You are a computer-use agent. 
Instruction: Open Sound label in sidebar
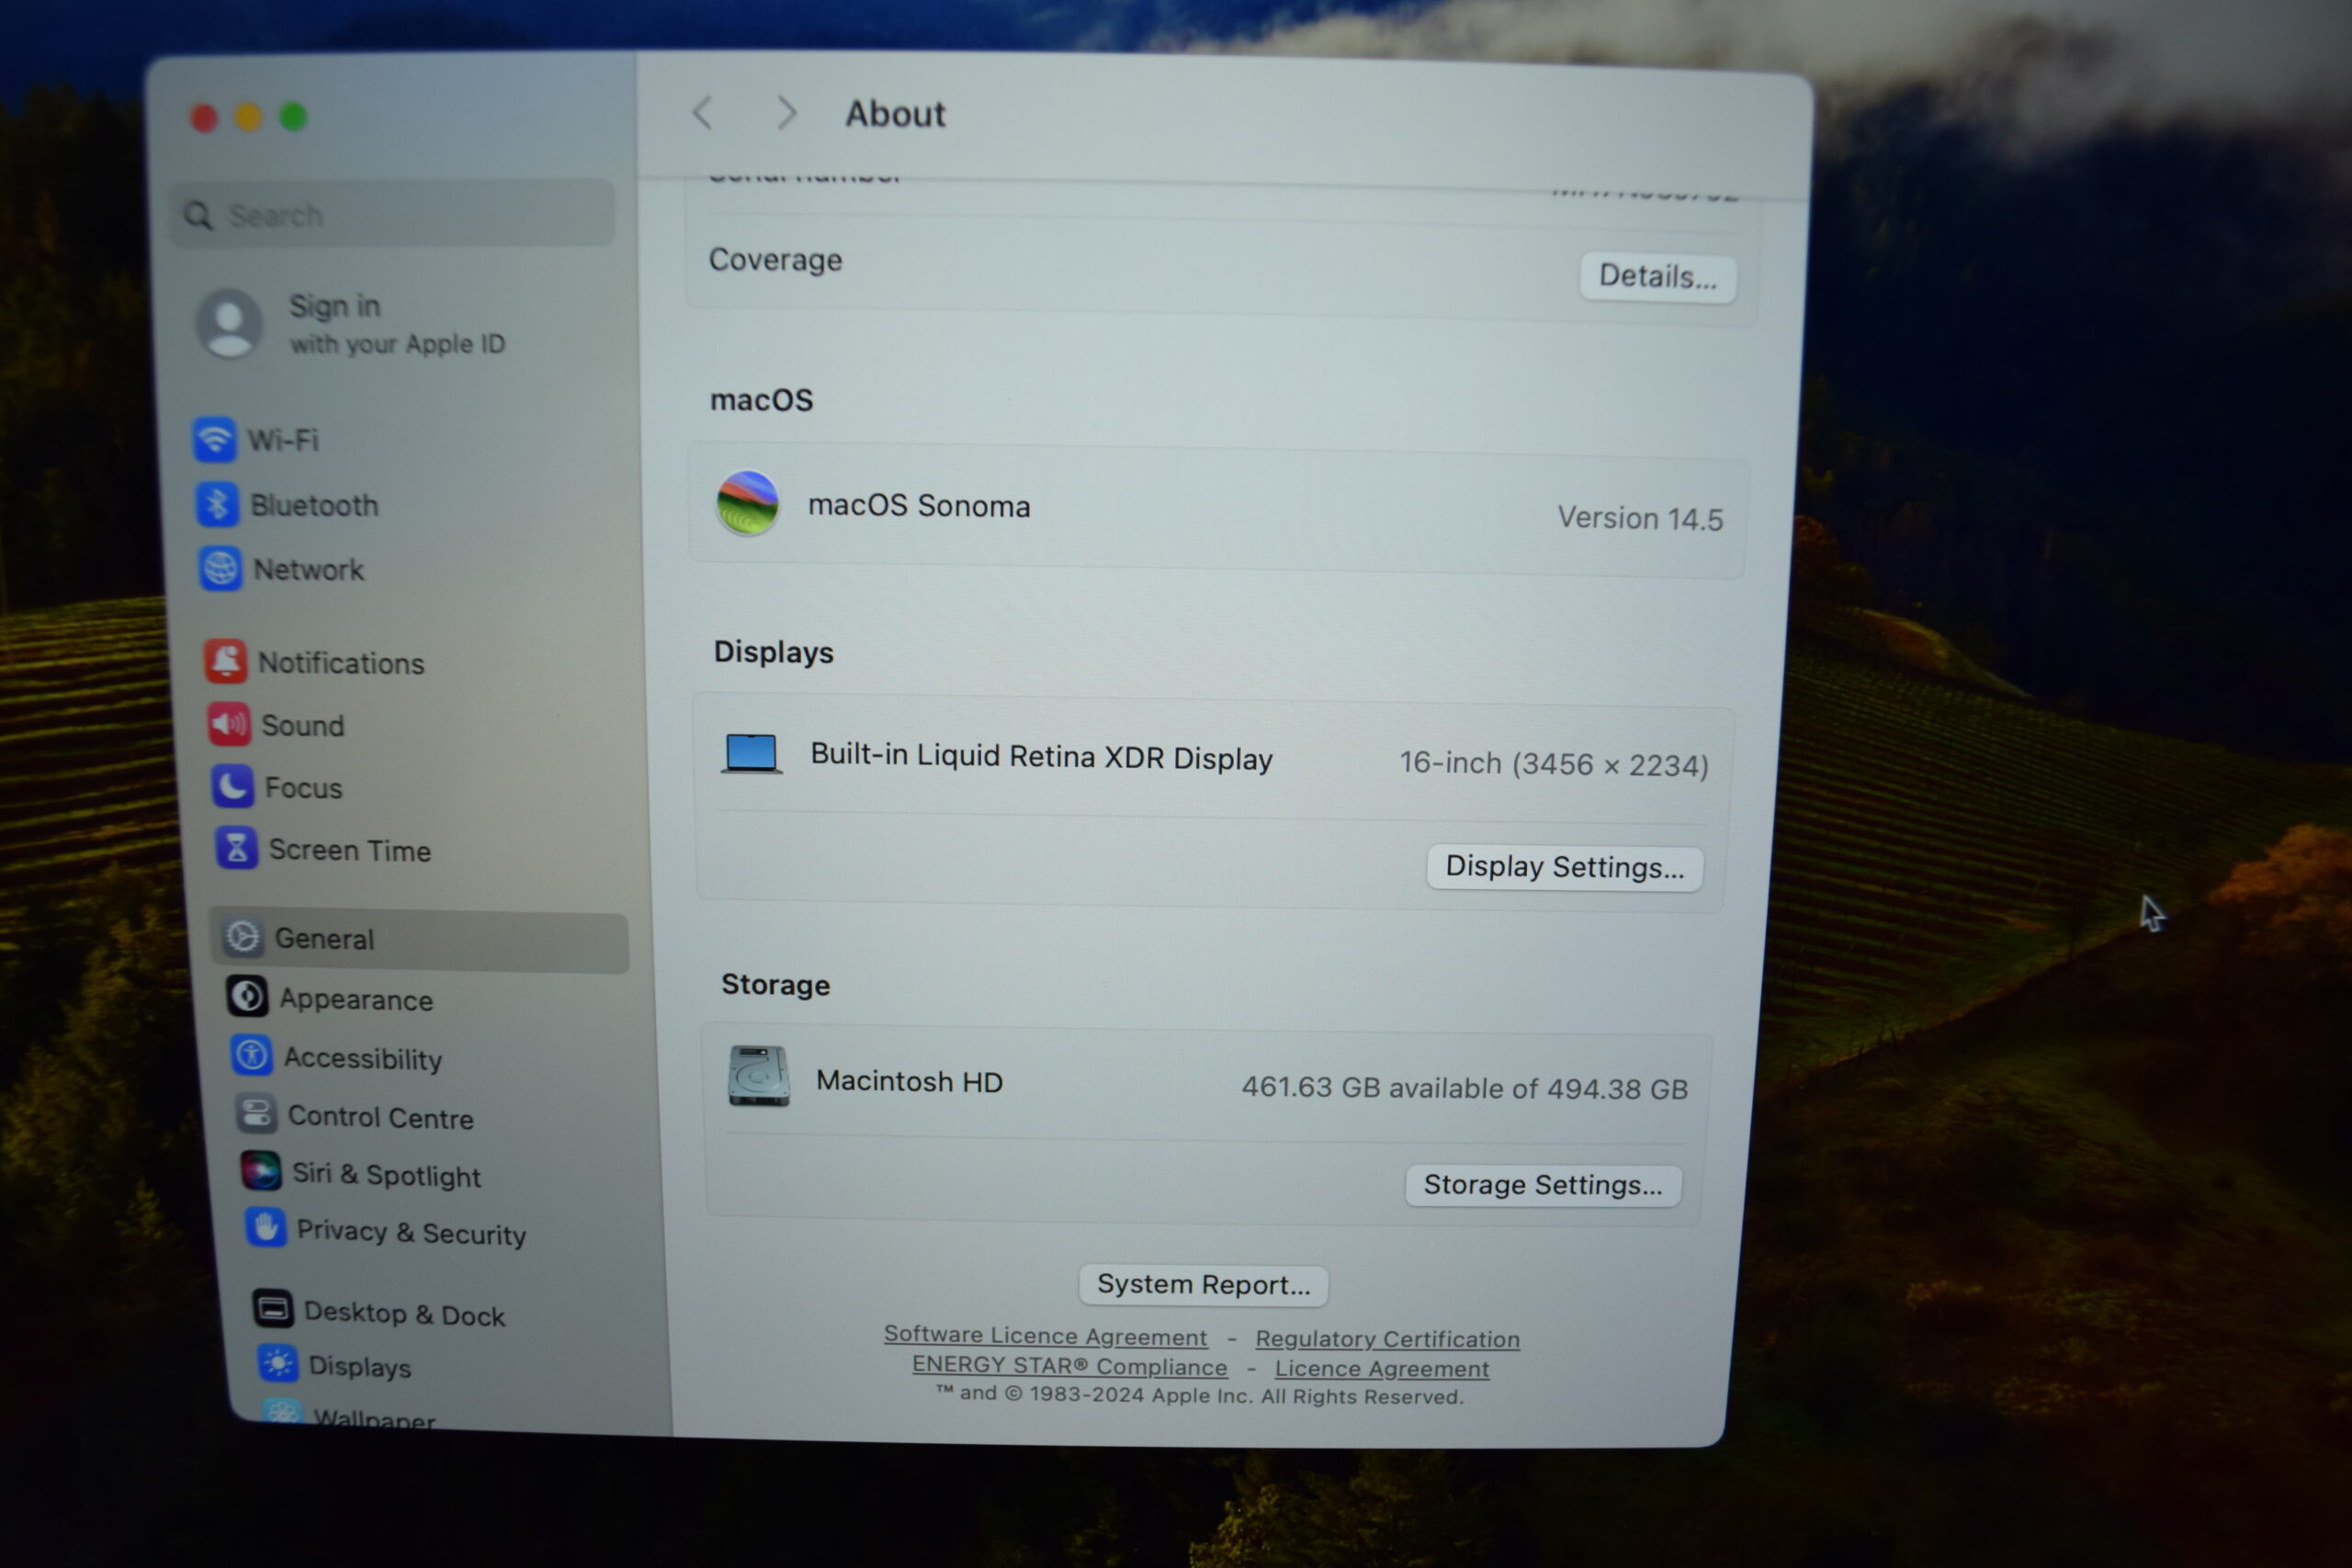tap(303, 726)
